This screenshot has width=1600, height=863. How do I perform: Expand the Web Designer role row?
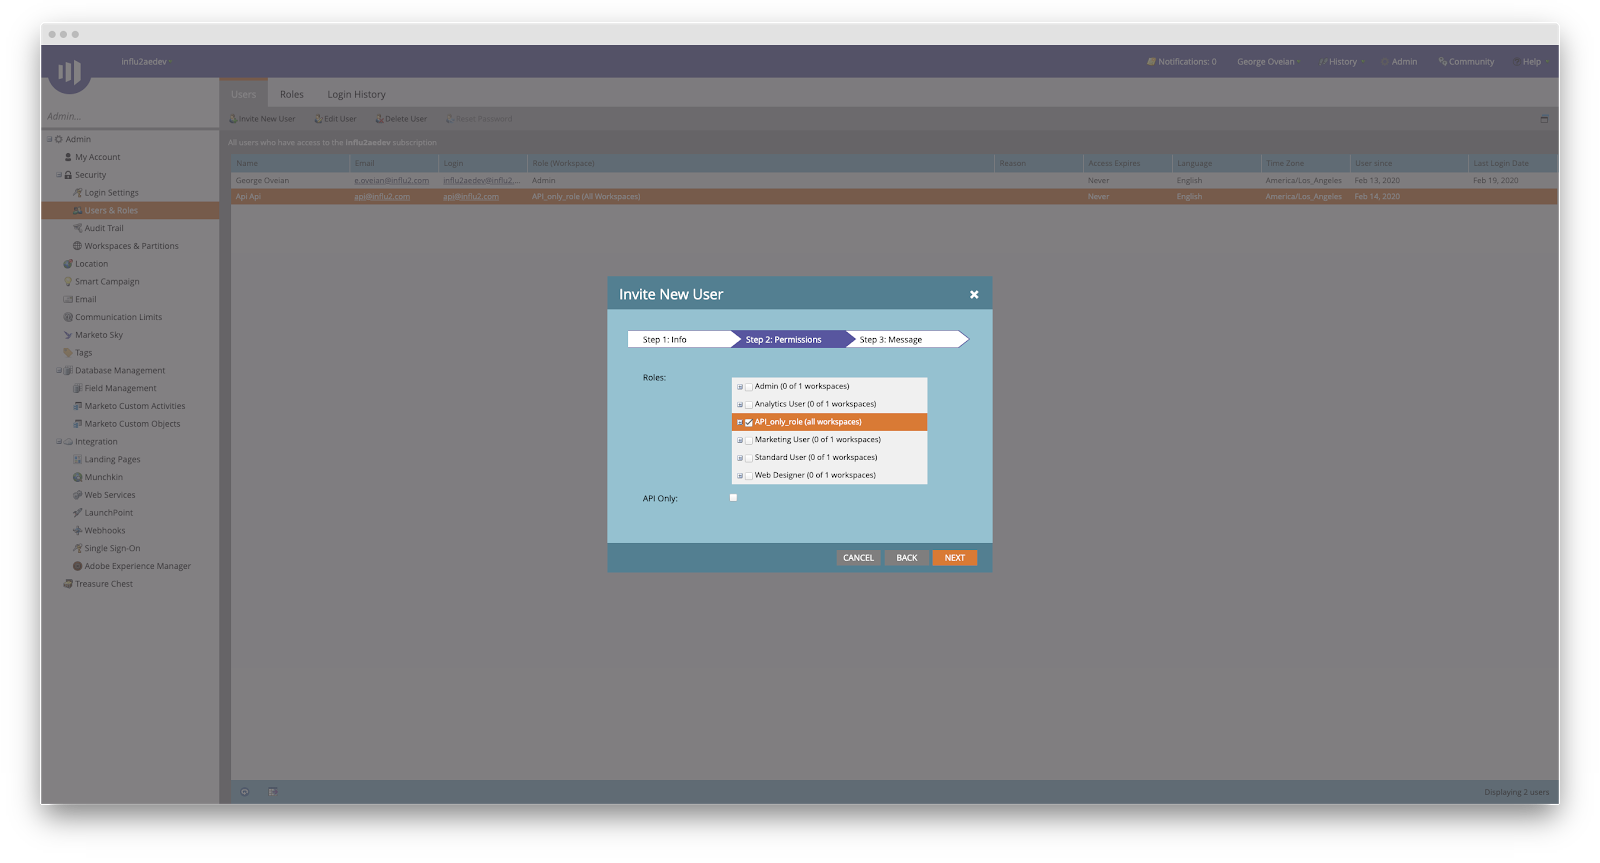[x=740, y=476]
